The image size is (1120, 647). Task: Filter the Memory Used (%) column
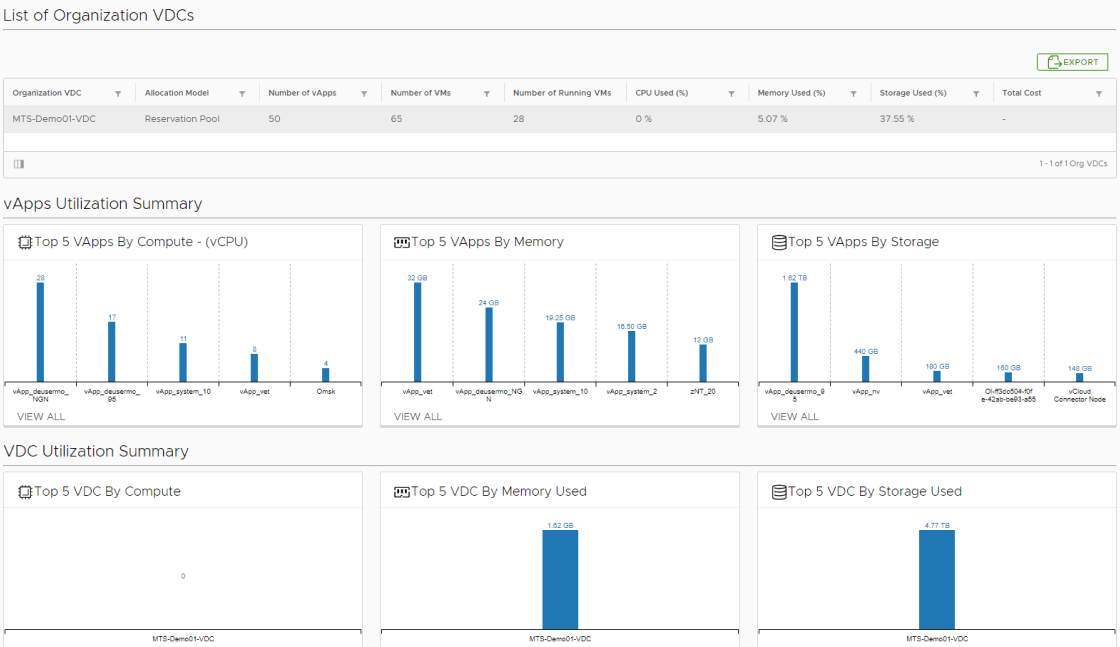853,94
